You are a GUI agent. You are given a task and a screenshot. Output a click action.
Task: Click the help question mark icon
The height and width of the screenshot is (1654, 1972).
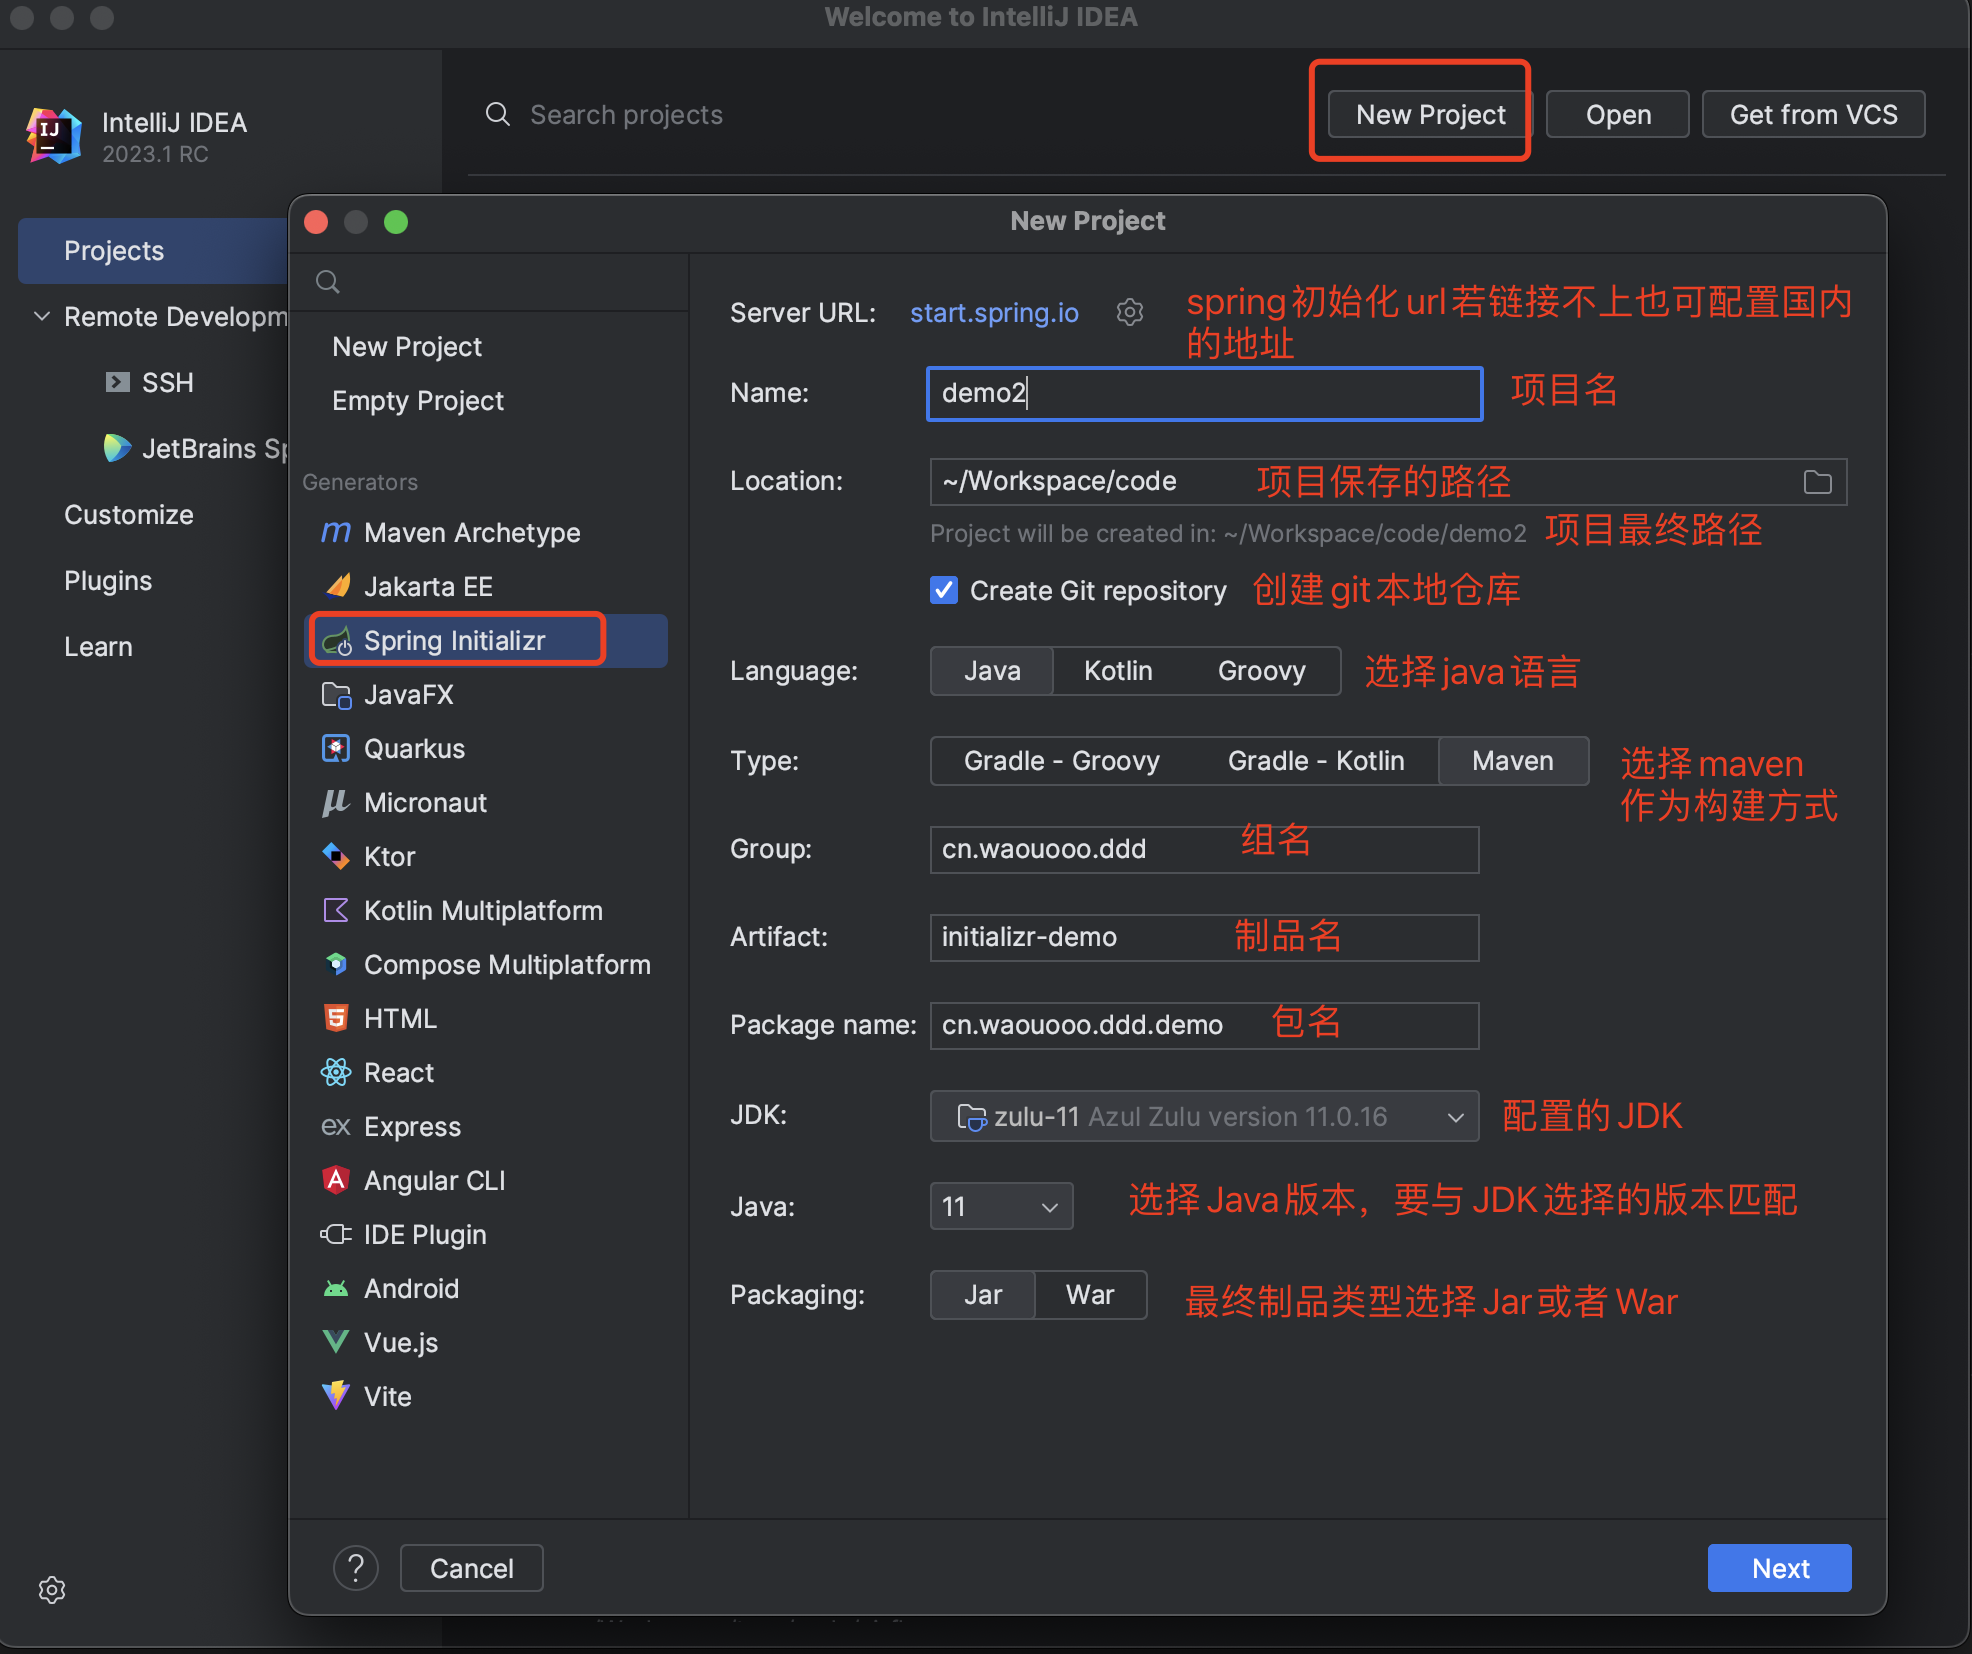355,1567
